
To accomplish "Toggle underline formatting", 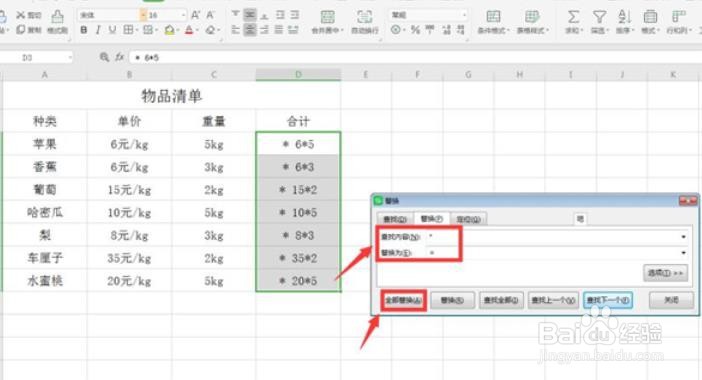I will (x=112, y=30).
